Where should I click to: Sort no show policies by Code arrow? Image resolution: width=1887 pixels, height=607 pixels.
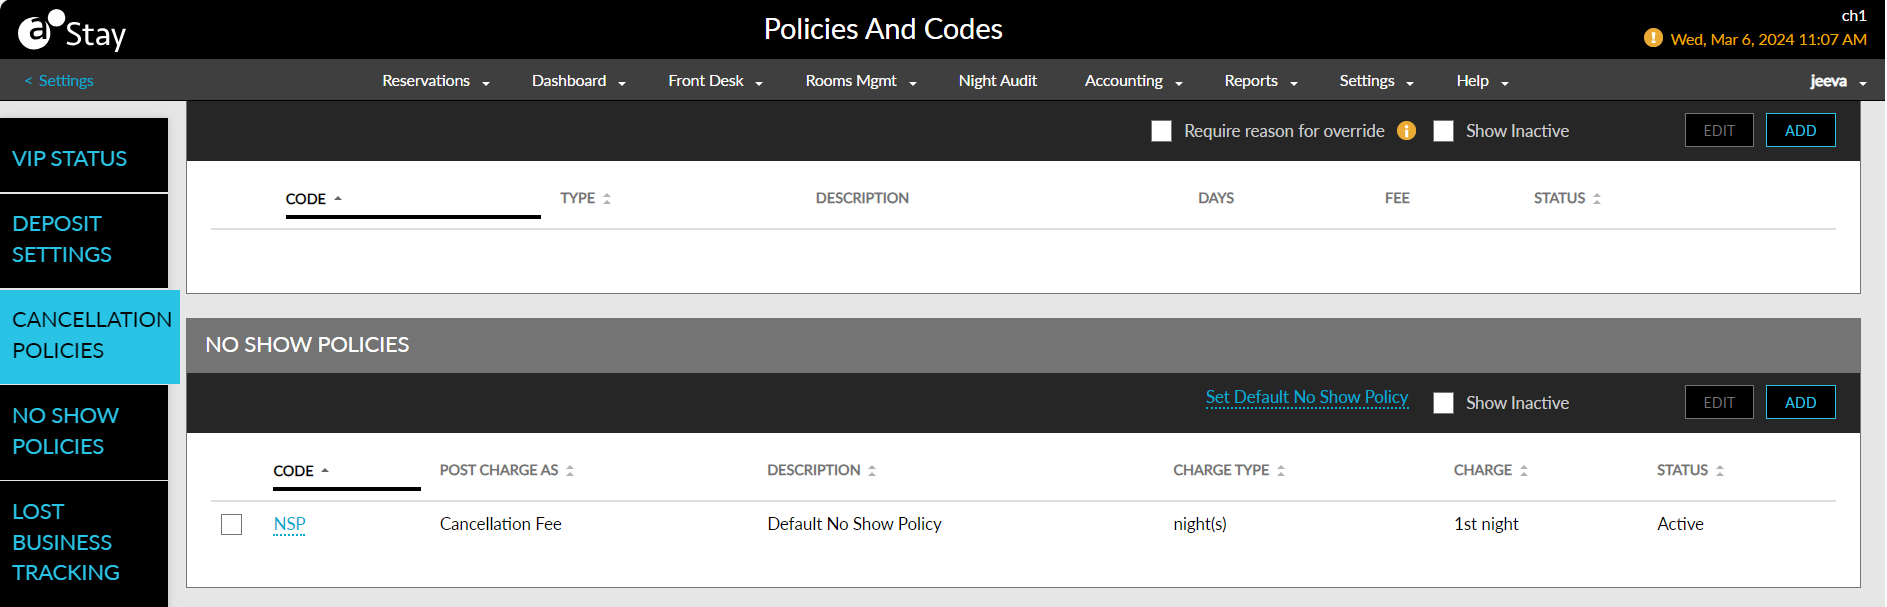325,470
